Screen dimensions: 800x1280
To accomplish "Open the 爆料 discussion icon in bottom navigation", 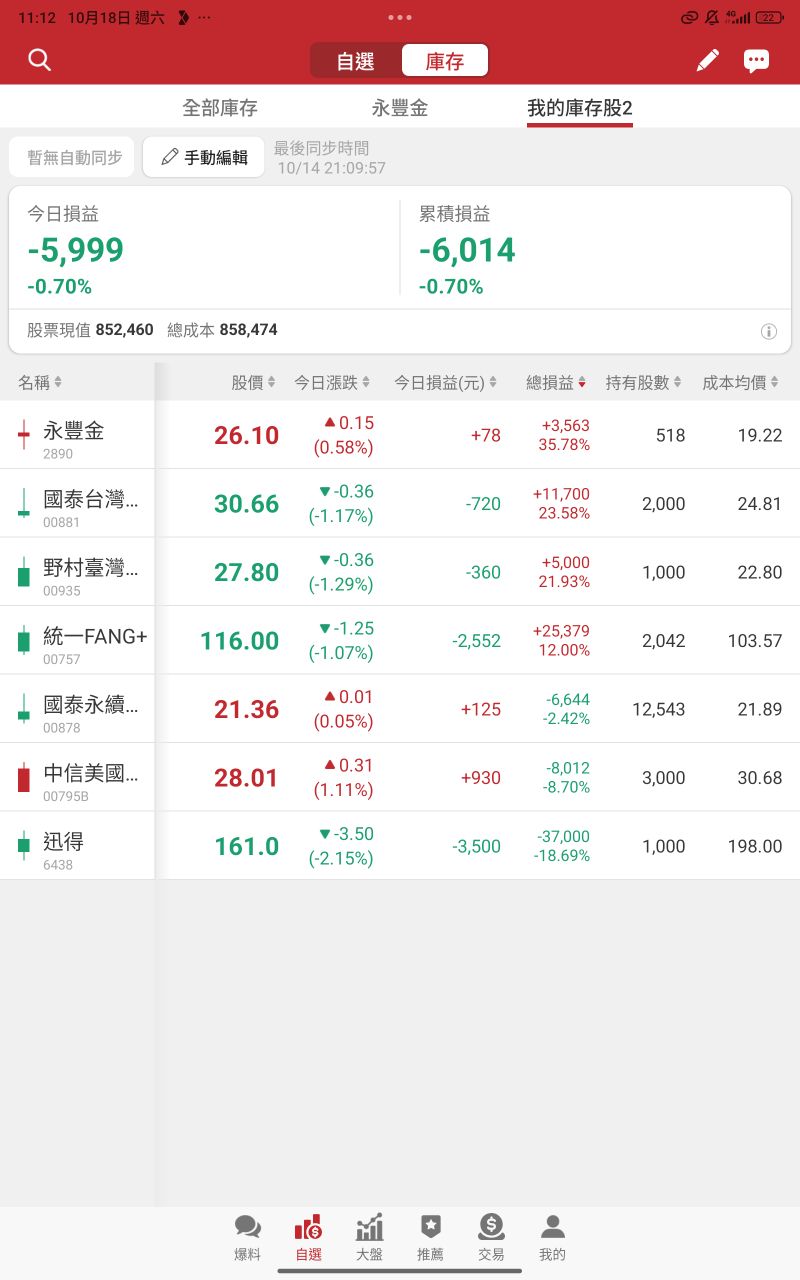I will (247, 1234).
